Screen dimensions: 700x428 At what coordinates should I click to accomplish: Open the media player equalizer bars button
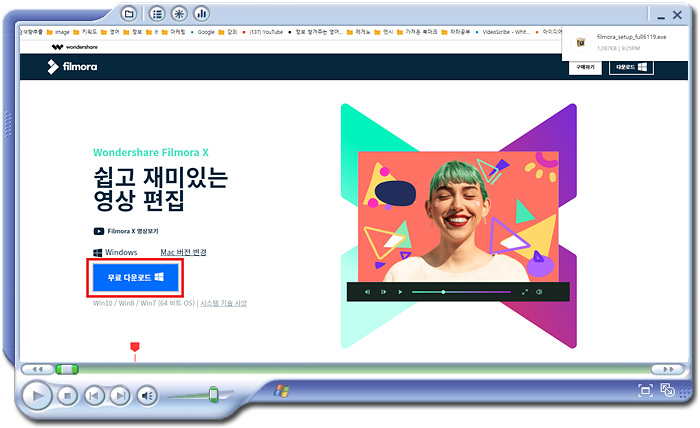click(x=202, y=14)
